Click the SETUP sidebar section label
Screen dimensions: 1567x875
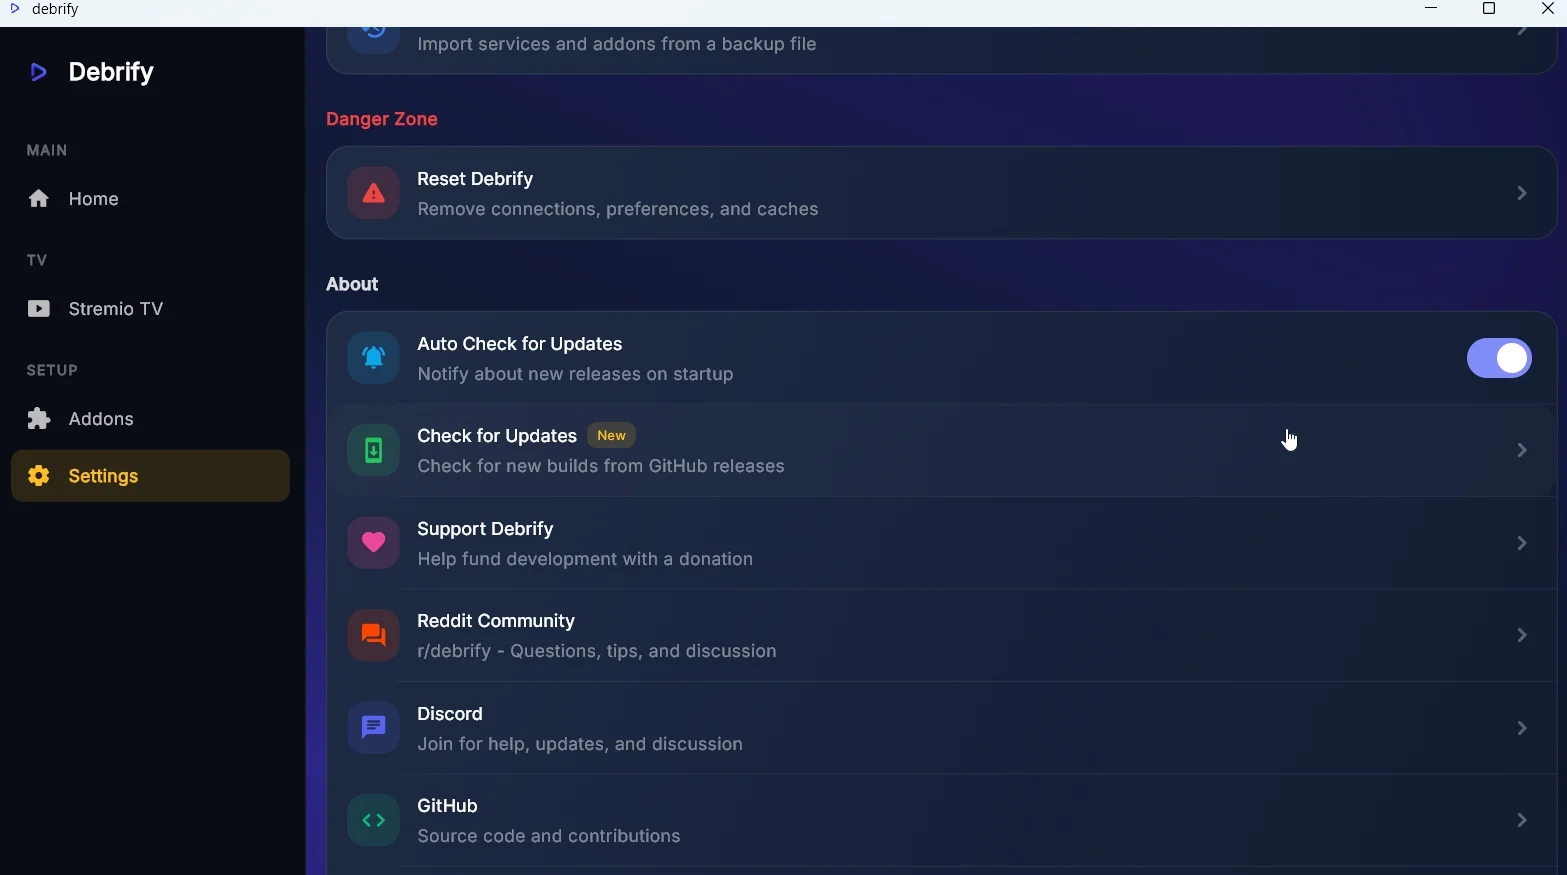click(x=52, y=371)
